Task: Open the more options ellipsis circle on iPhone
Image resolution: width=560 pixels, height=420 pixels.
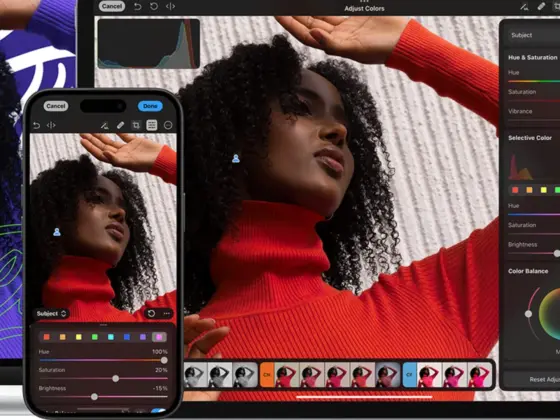Action: (168, 125)
